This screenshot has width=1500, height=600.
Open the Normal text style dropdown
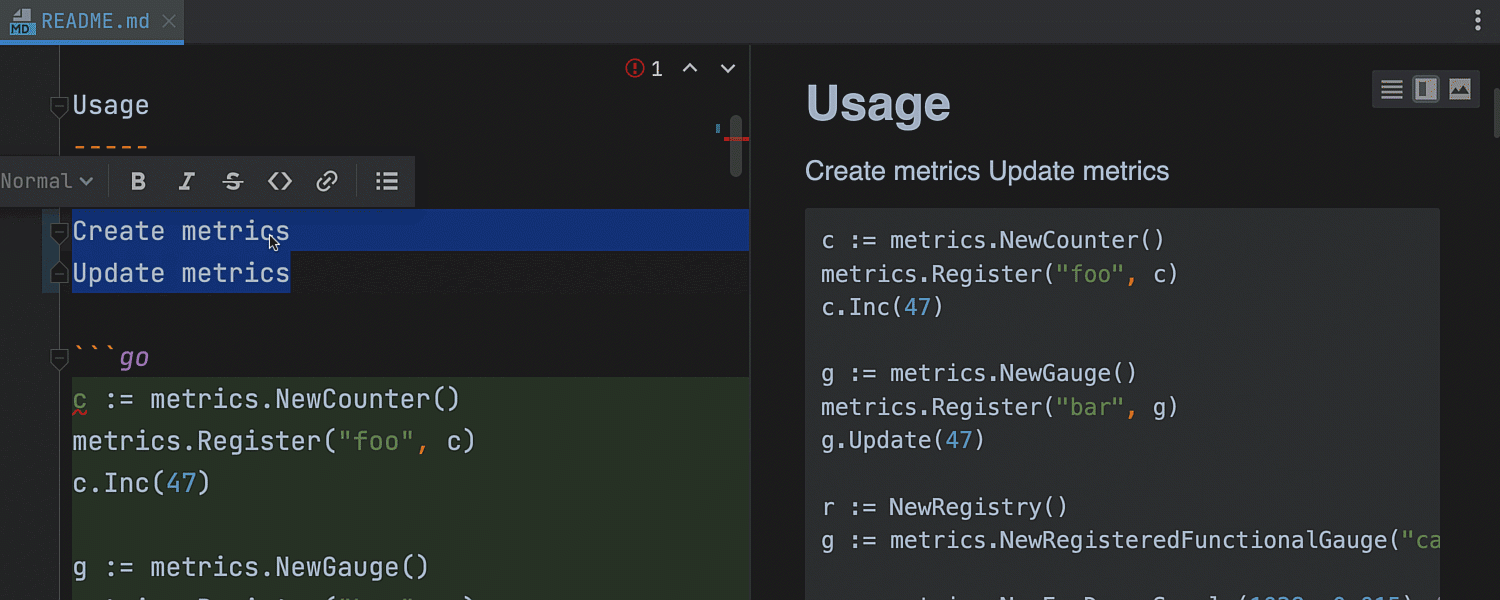[47, 181]
